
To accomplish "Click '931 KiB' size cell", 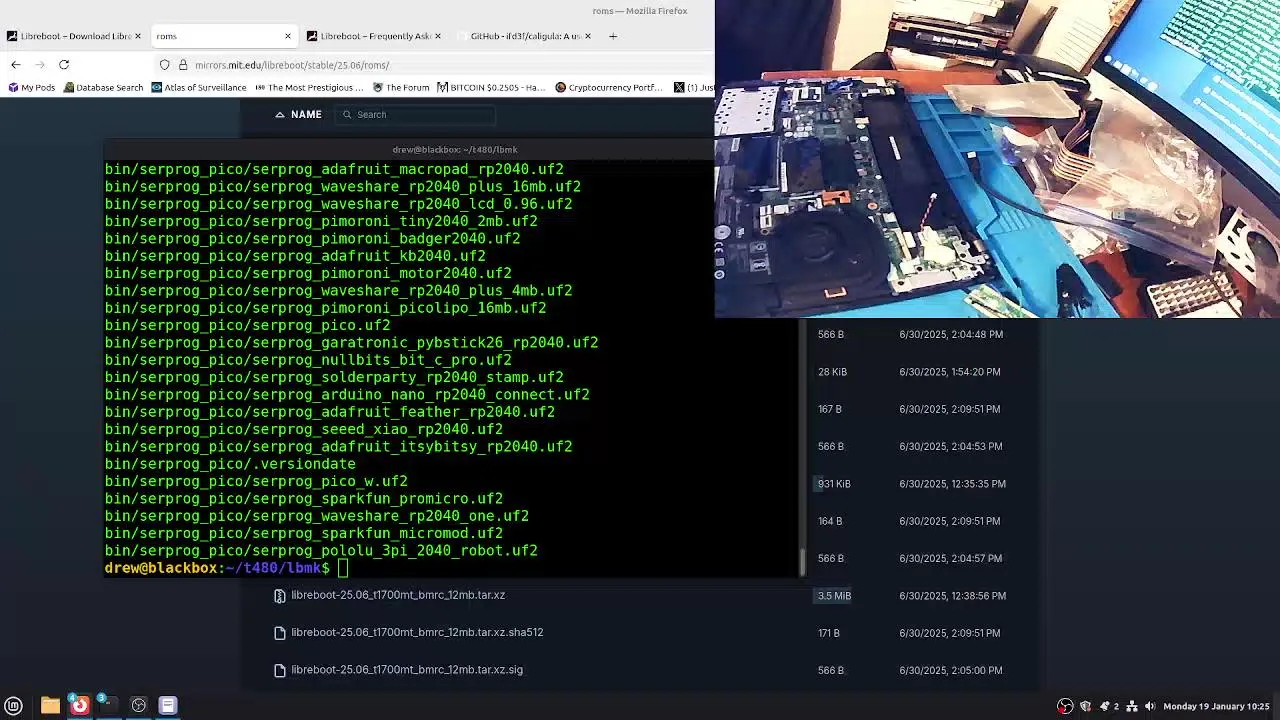I will point(834,484).
